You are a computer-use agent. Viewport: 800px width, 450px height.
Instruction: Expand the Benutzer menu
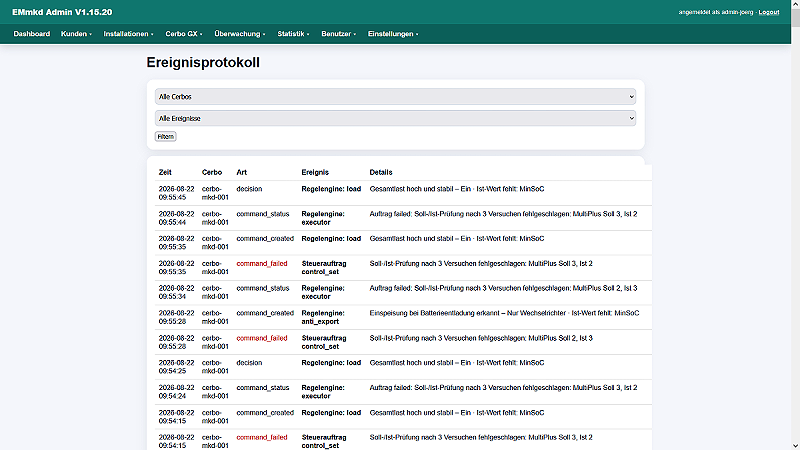tap(338, 34)
